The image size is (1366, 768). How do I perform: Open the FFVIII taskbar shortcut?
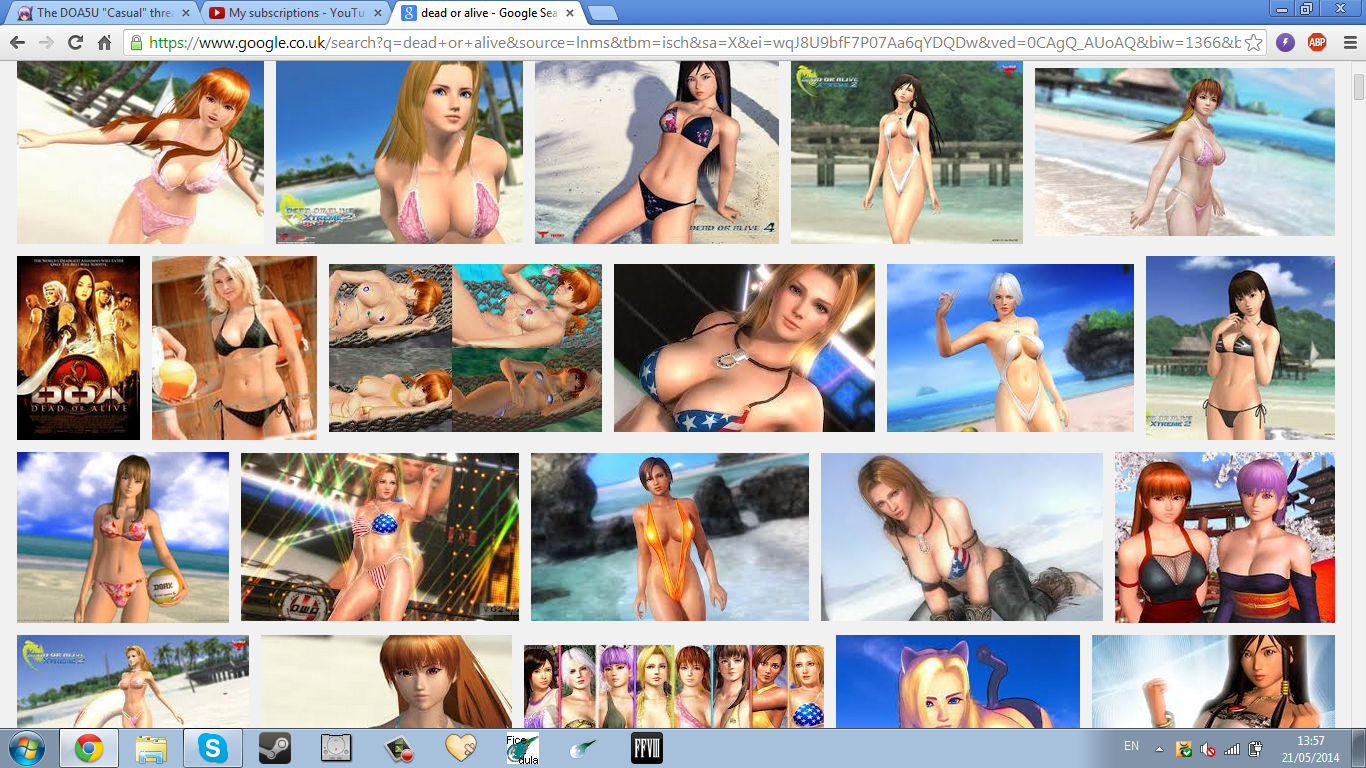pos(646,748)
